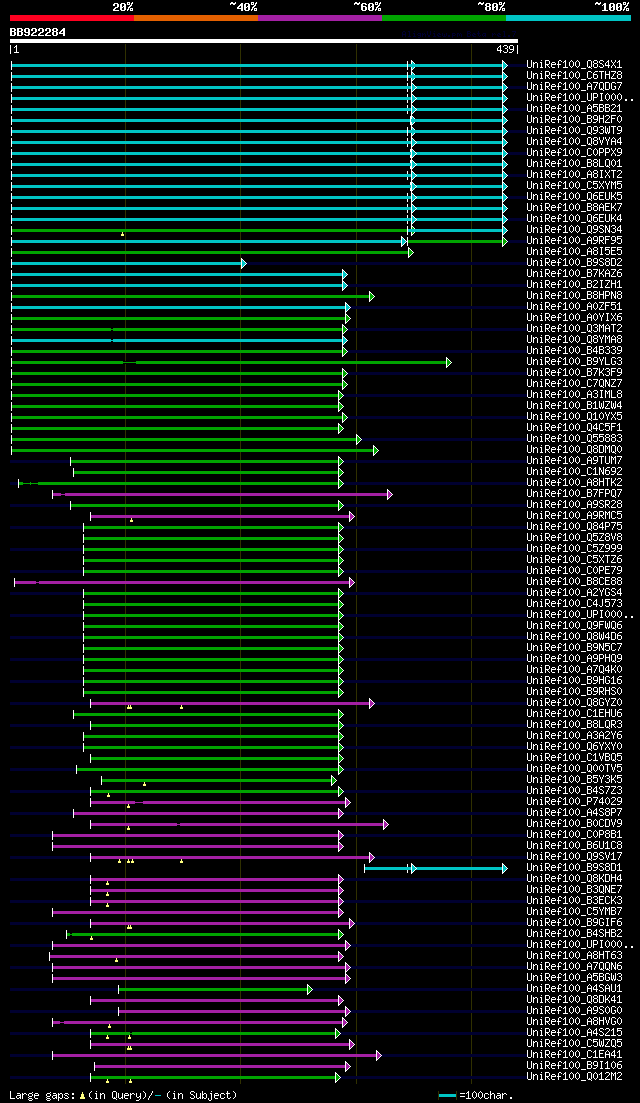
Task: Click the purple bar for UniRef100_Q8GYZ0
Action: point(233,703)
